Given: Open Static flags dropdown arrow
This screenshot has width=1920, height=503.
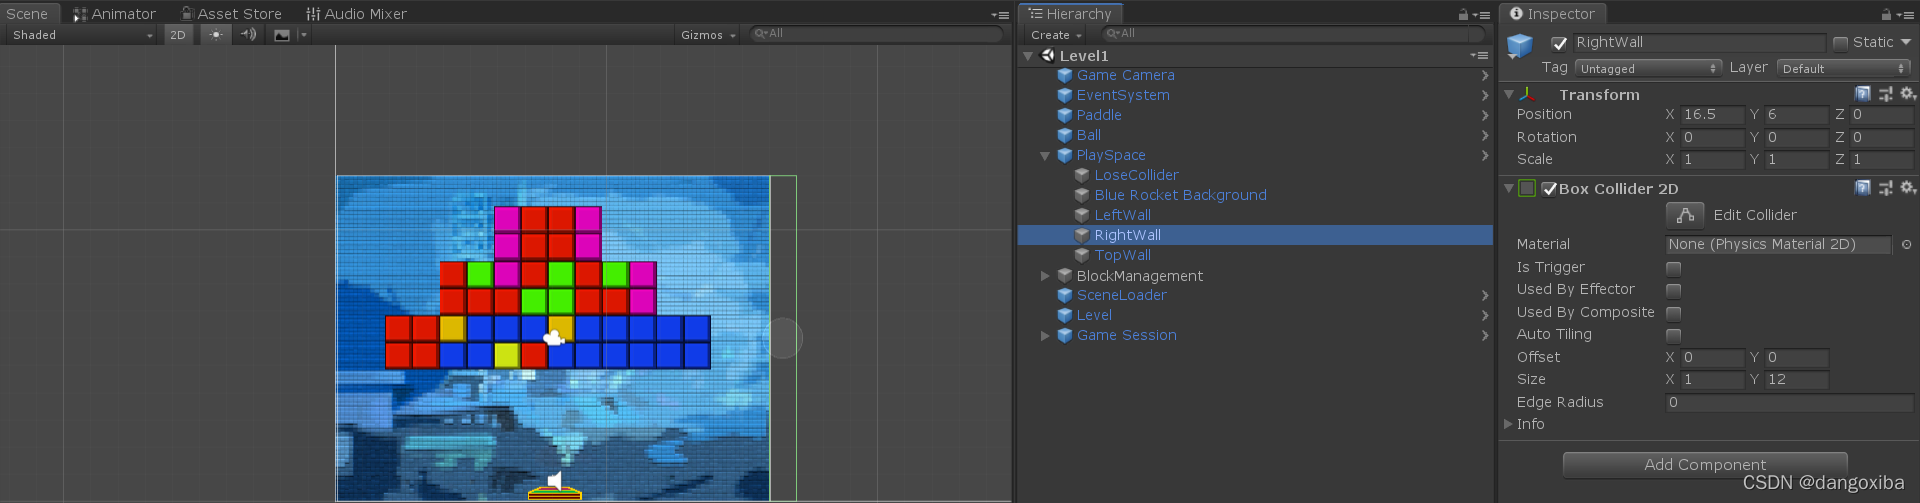Looking at the screenshot, I should click(1906, 42).
